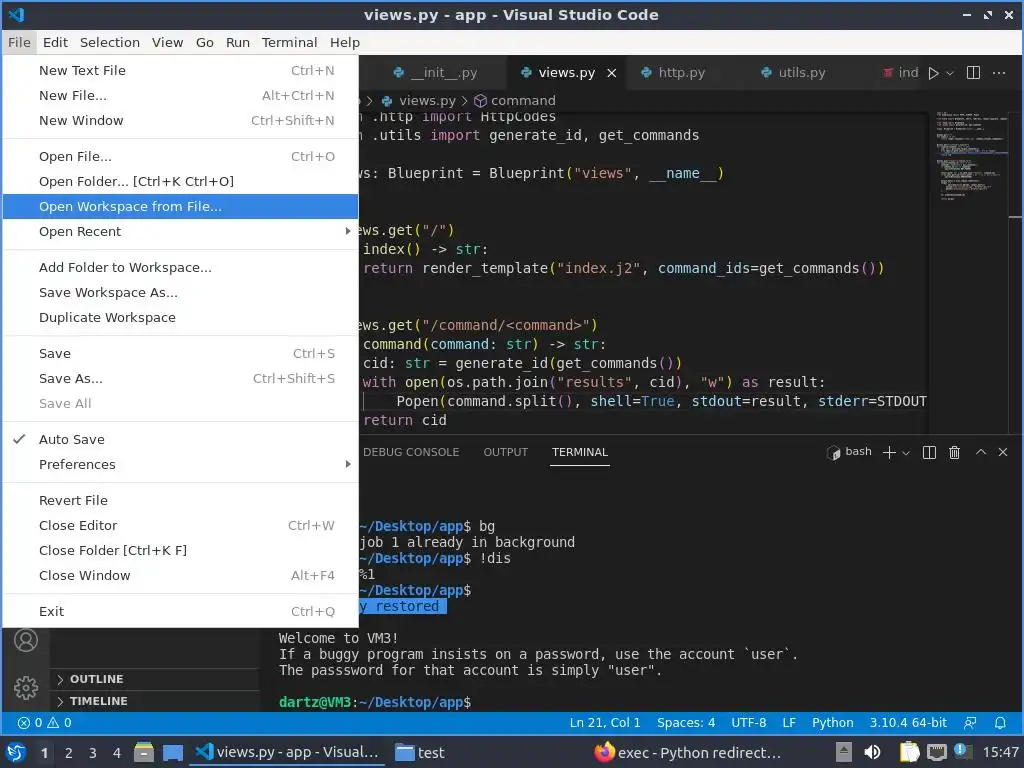The image size is (1024, 768).
Task: Choose New Text File
Action: [x=180, y=71]
